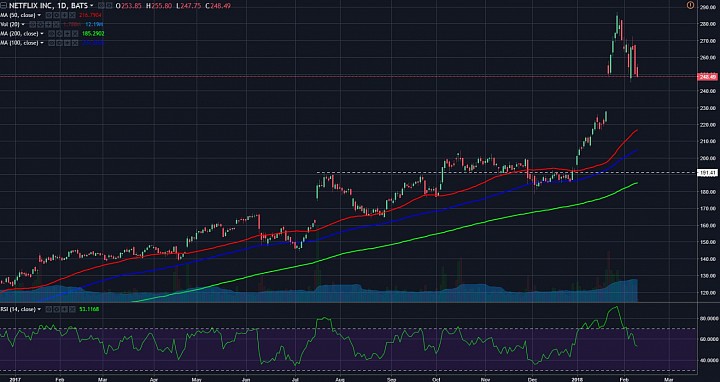
Task: Hide the MA (50, close) indicator with eye icon
Action: tap(49, 15)
